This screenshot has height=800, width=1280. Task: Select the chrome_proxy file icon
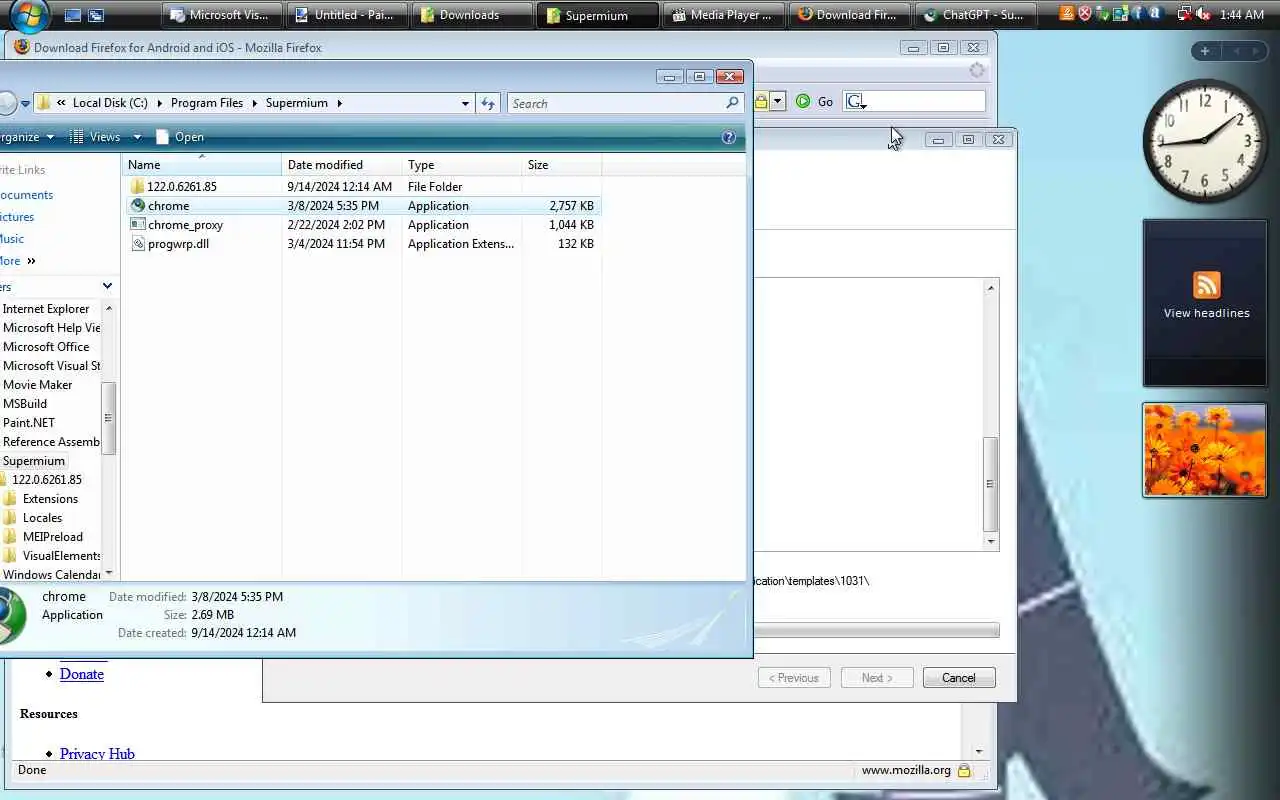[x=138, y=224]
